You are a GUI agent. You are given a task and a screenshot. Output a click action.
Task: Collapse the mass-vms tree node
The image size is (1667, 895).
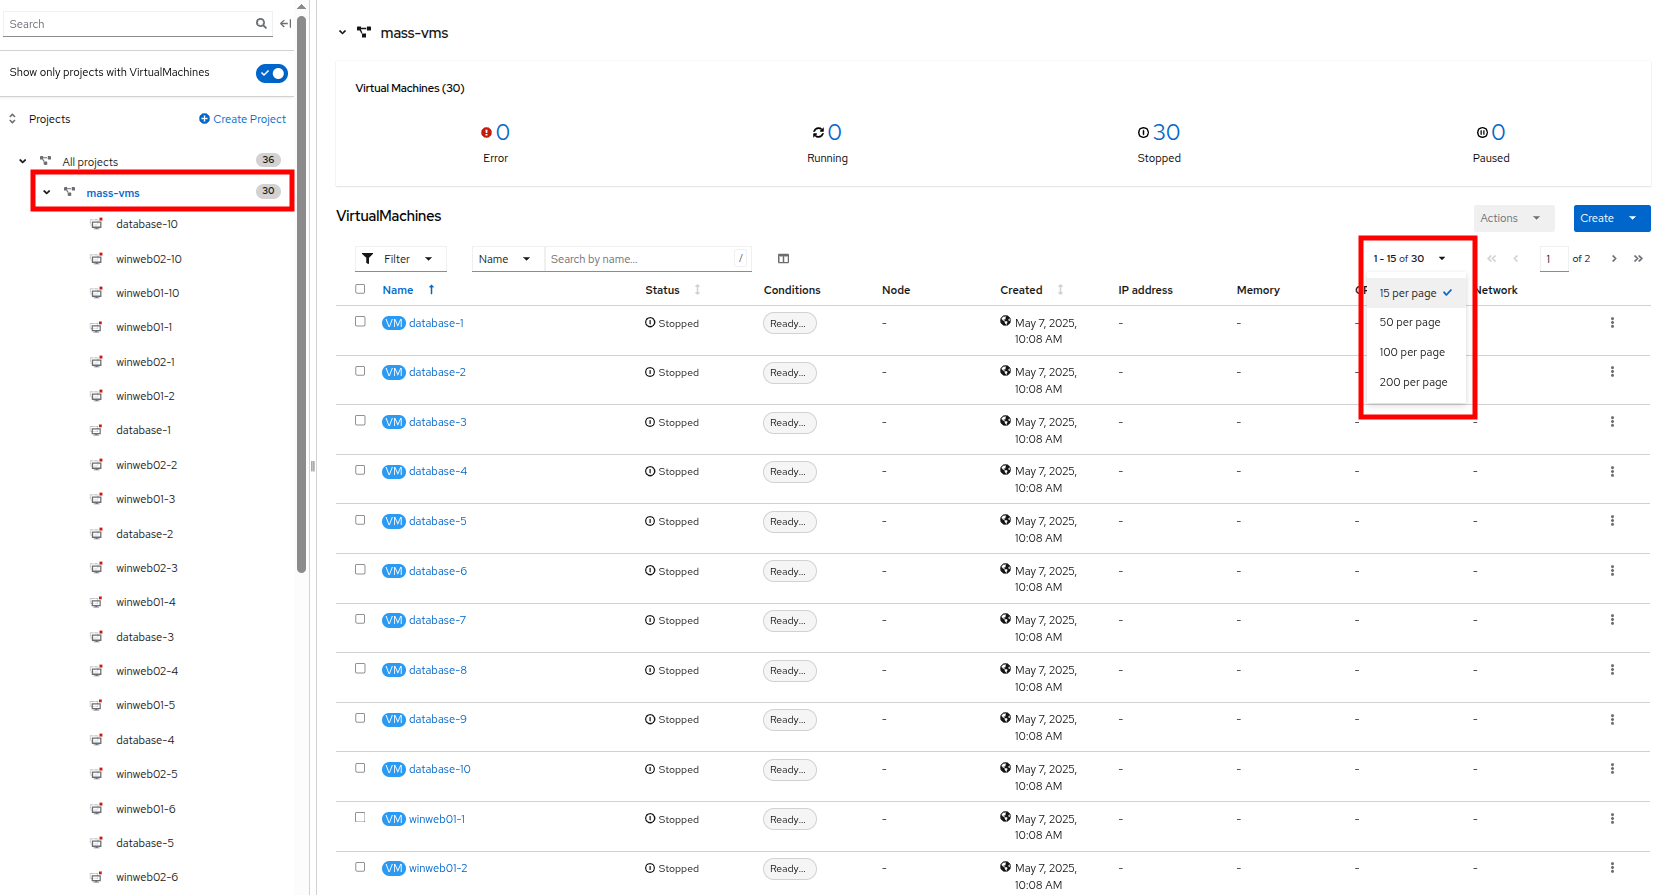pyautogui.click(x=47, y=193)
